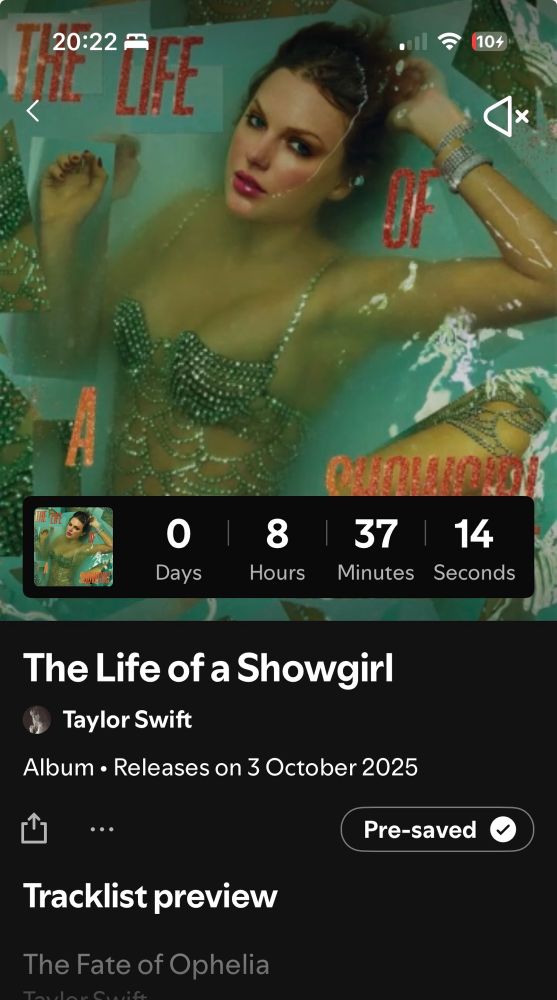This screenshot has height=1000, width=557.
Task: Tap the Hours countdown counter showing 8
Action: (x=277, y=548)
